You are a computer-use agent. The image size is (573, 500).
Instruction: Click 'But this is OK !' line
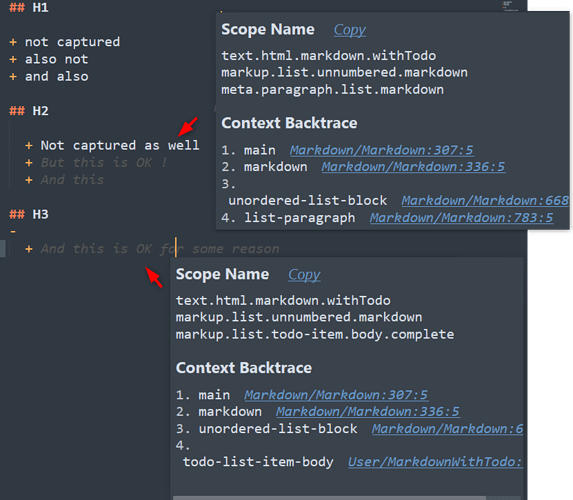pyautogui.click(x=96, y=163)
